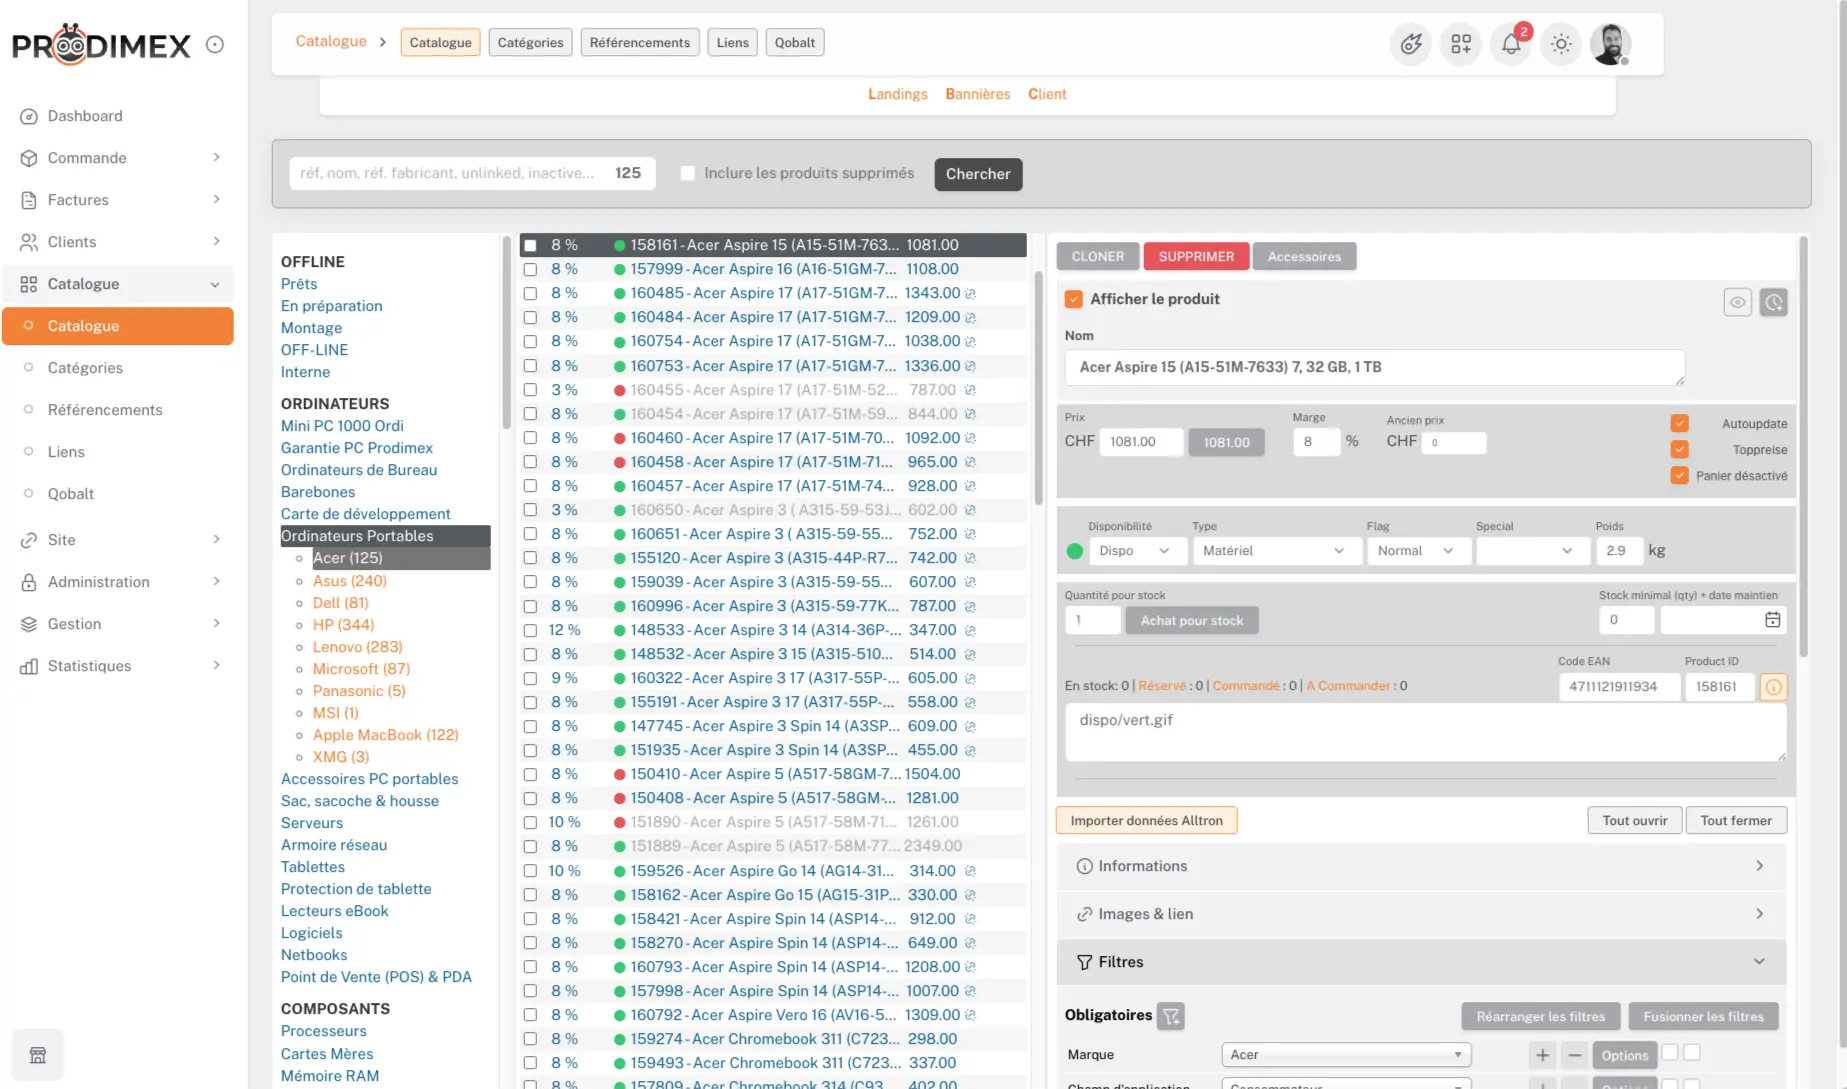This screenshot has height=1089, width=1847.
Task: Toggle light theme sun icon
Action: coord(1561,44)
